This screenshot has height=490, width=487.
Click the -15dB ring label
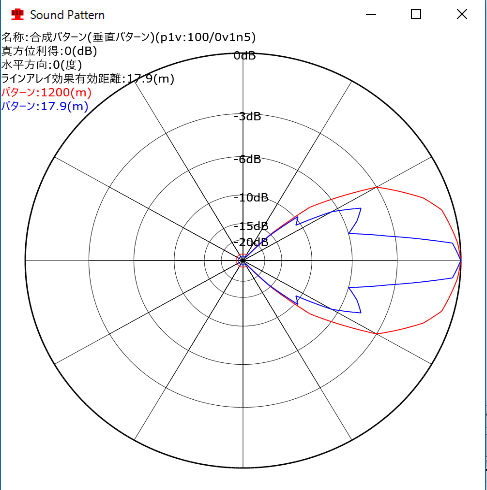[251, 226]
